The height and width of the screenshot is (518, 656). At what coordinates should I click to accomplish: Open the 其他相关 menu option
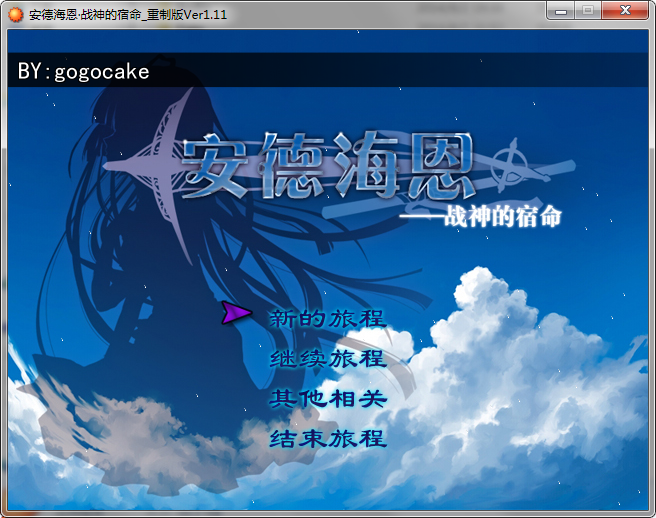coord(328,399)
